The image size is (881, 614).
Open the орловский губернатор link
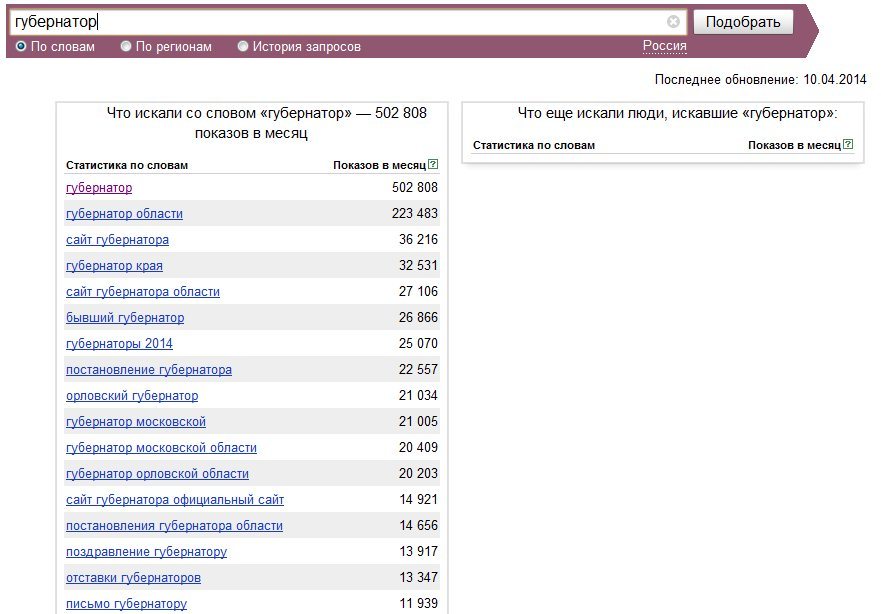point(132,395)
